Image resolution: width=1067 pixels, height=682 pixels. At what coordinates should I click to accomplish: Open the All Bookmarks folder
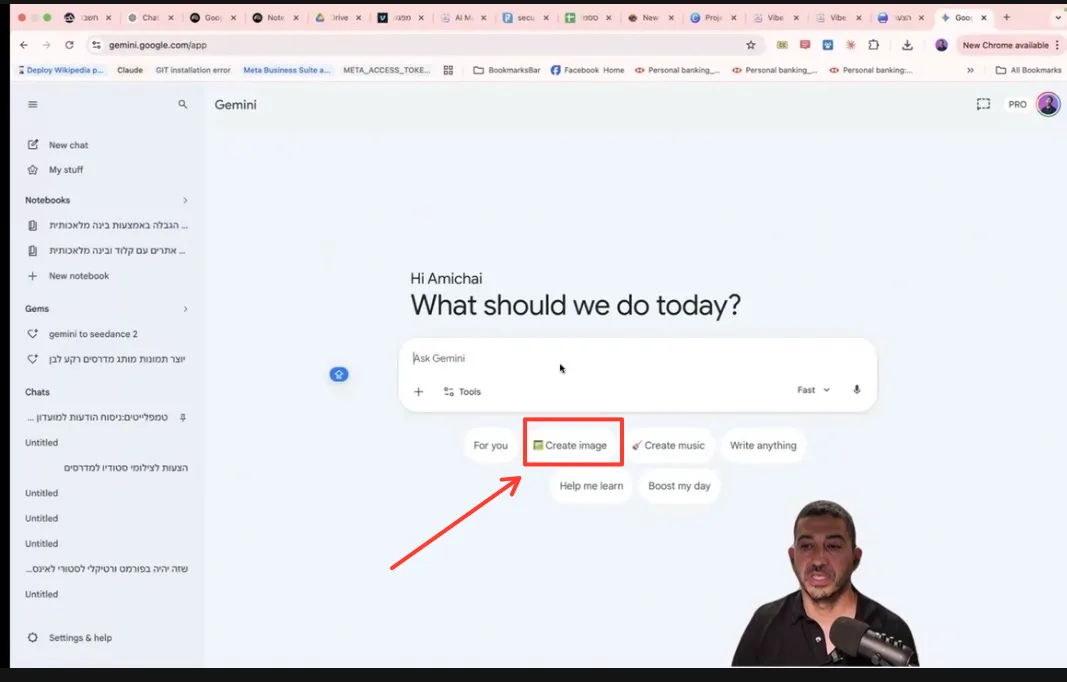[1028, 70]
